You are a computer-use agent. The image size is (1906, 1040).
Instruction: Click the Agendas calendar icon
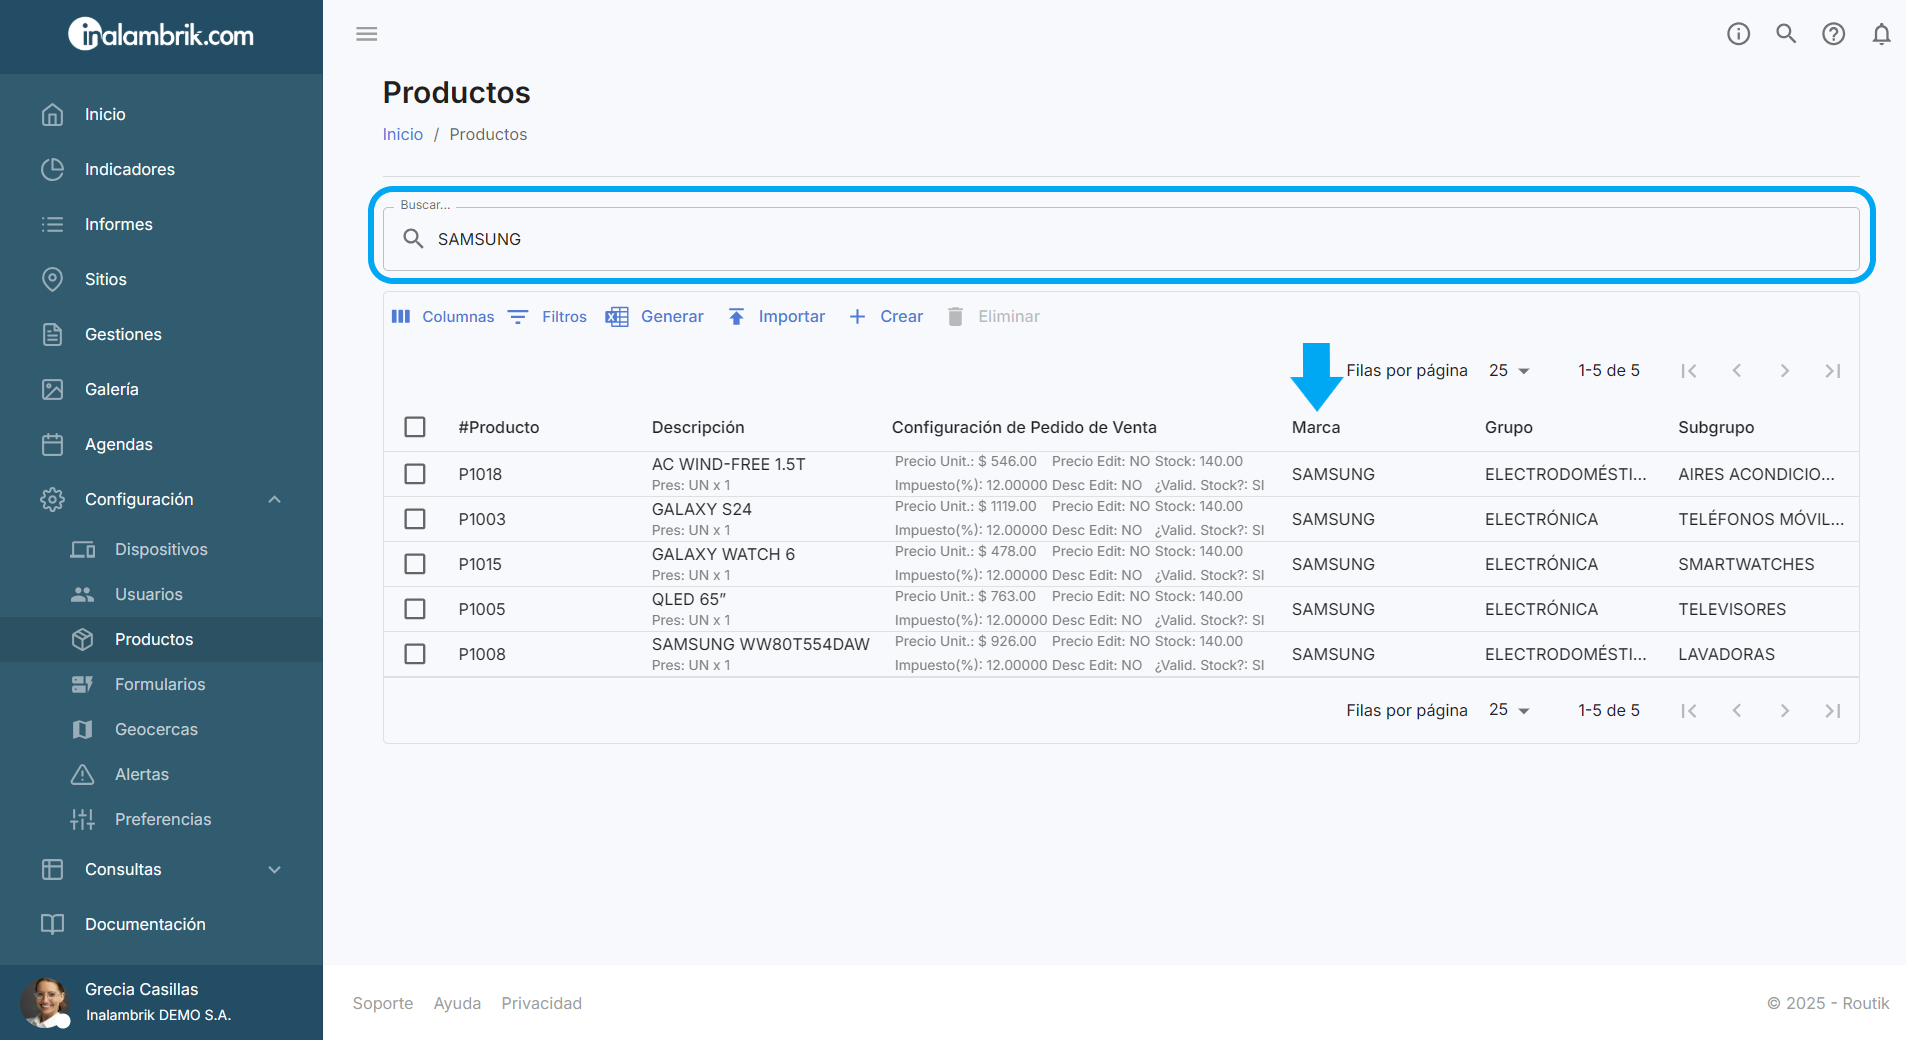[53, 444]
